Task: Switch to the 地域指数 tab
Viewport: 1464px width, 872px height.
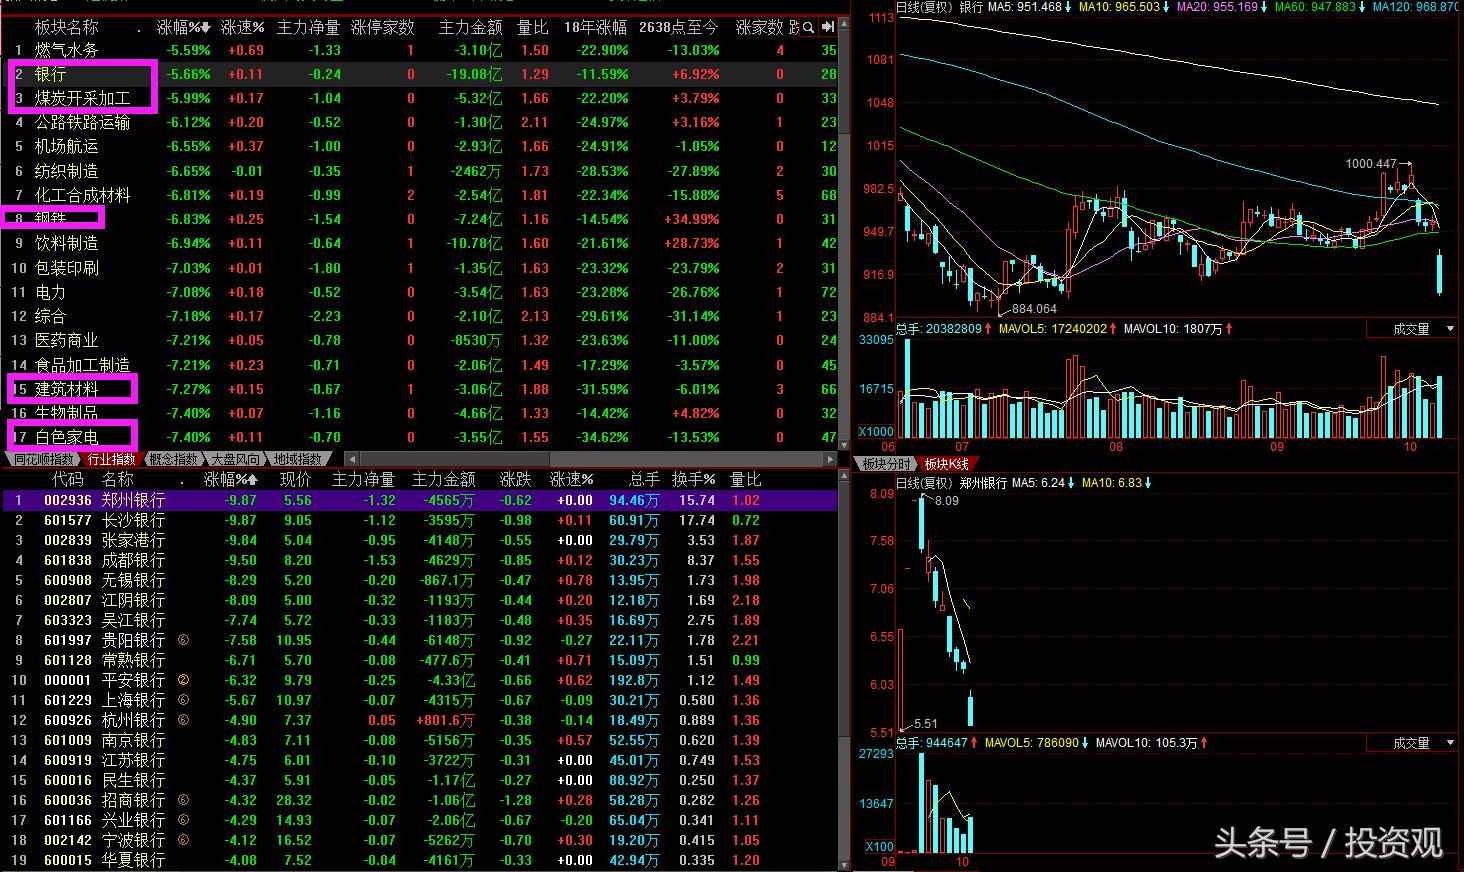Action: (x=297, y=459)
